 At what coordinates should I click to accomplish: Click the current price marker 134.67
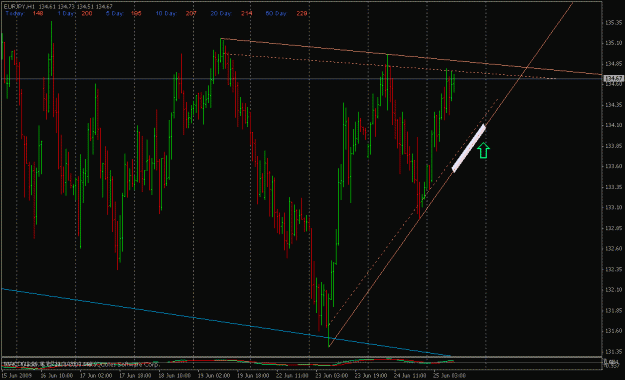[614, 78]
